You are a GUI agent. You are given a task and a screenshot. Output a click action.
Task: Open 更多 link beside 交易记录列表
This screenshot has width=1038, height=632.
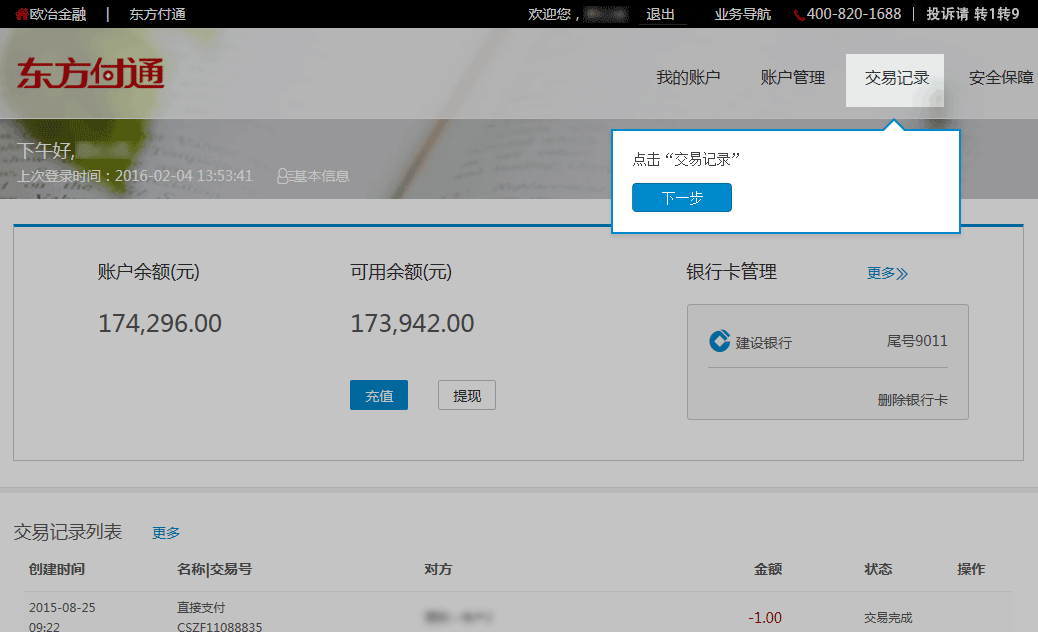(166, 533)
